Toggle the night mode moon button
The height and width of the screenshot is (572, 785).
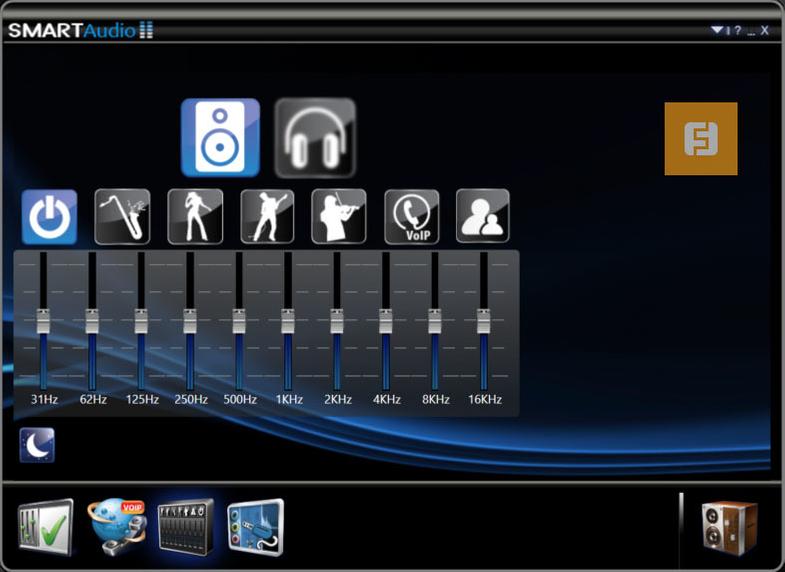[37, 445]
